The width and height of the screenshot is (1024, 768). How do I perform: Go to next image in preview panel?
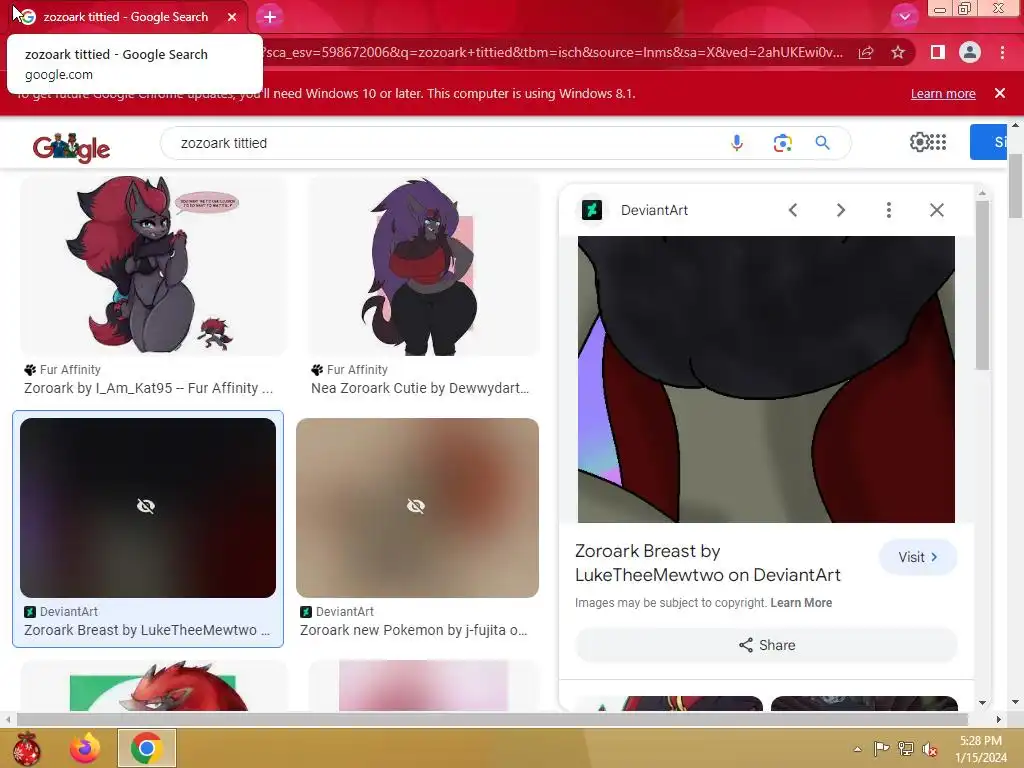point(841,210)
